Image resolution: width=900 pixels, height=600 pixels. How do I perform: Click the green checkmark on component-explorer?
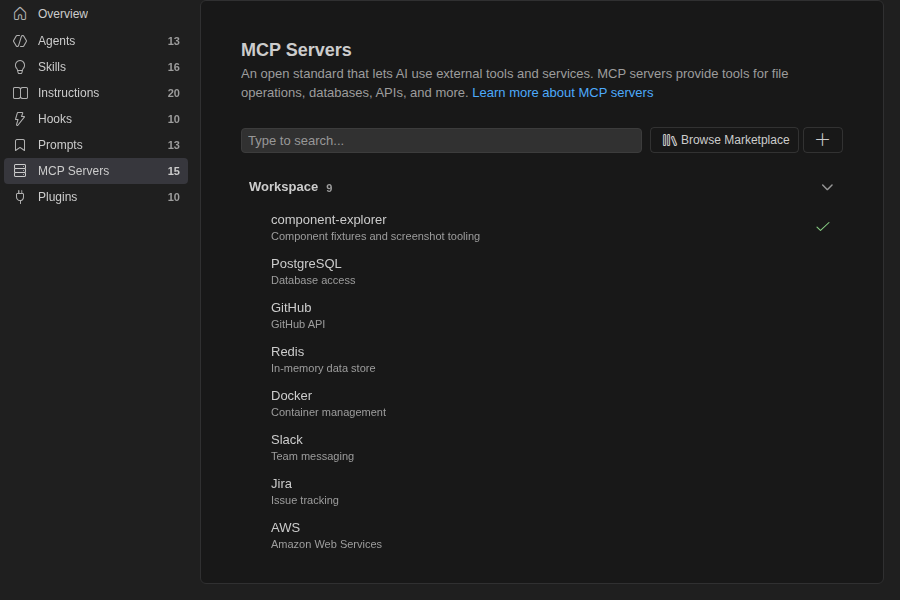[x=823, y=227]
